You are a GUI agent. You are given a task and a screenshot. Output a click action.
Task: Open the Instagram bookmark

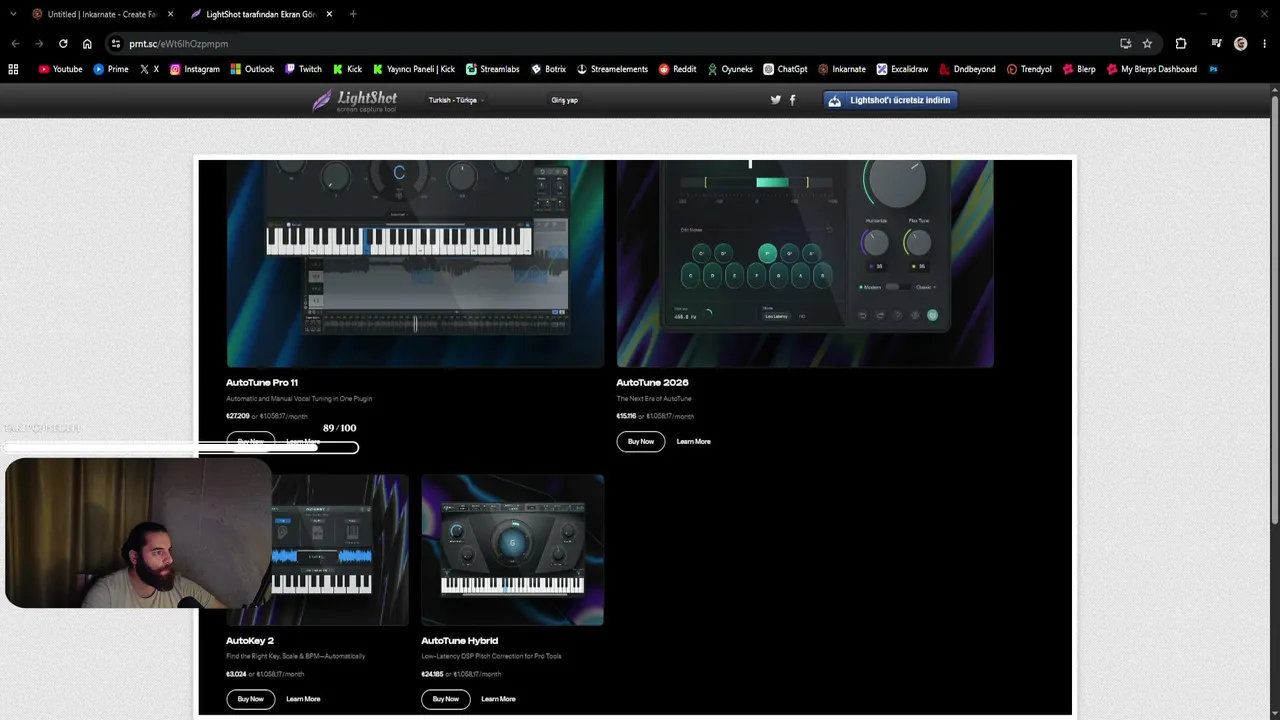click(x=194, y=69)
